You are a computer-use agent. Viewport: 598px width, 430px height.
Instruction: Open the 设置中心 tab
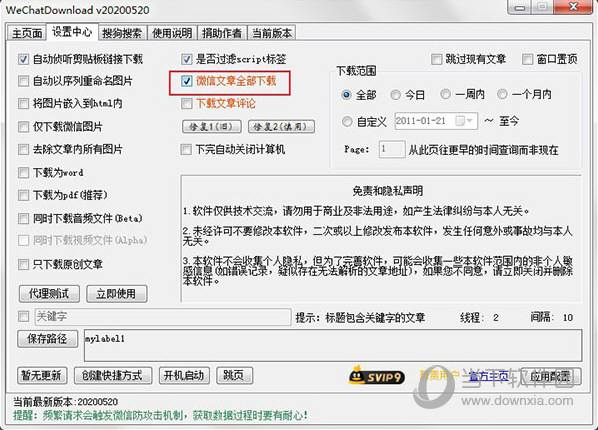coord(72,32)
